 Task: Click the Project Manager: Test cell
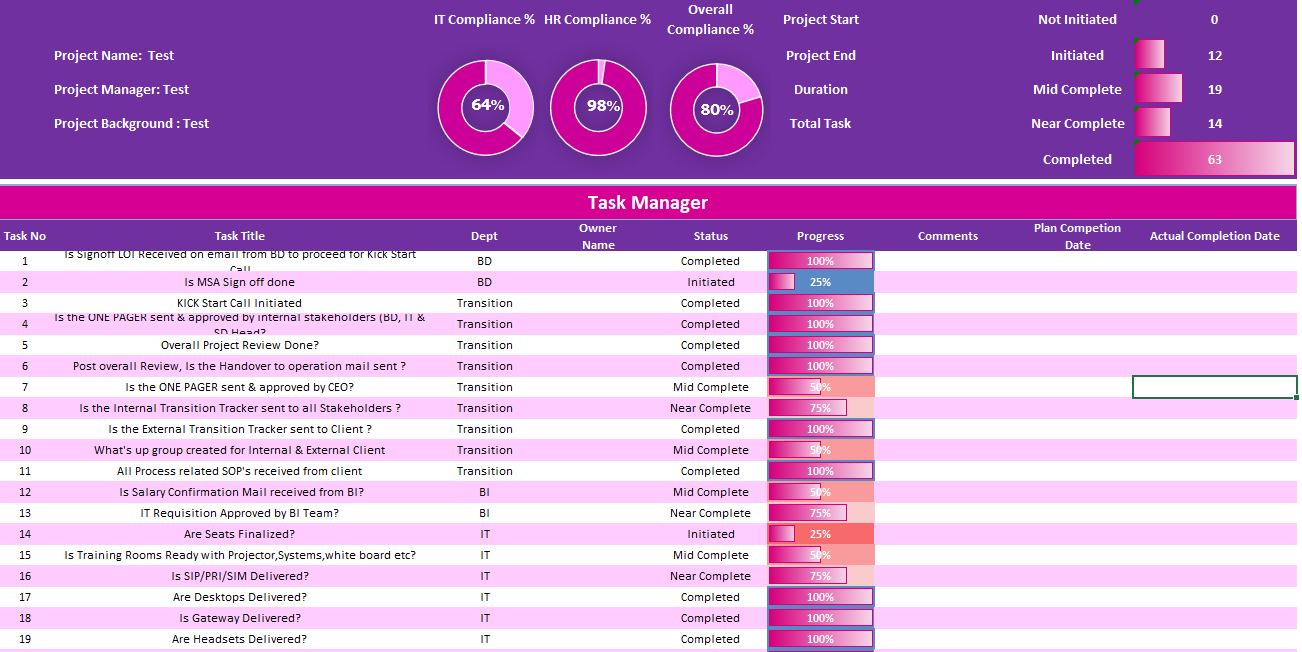click(121, 89)
